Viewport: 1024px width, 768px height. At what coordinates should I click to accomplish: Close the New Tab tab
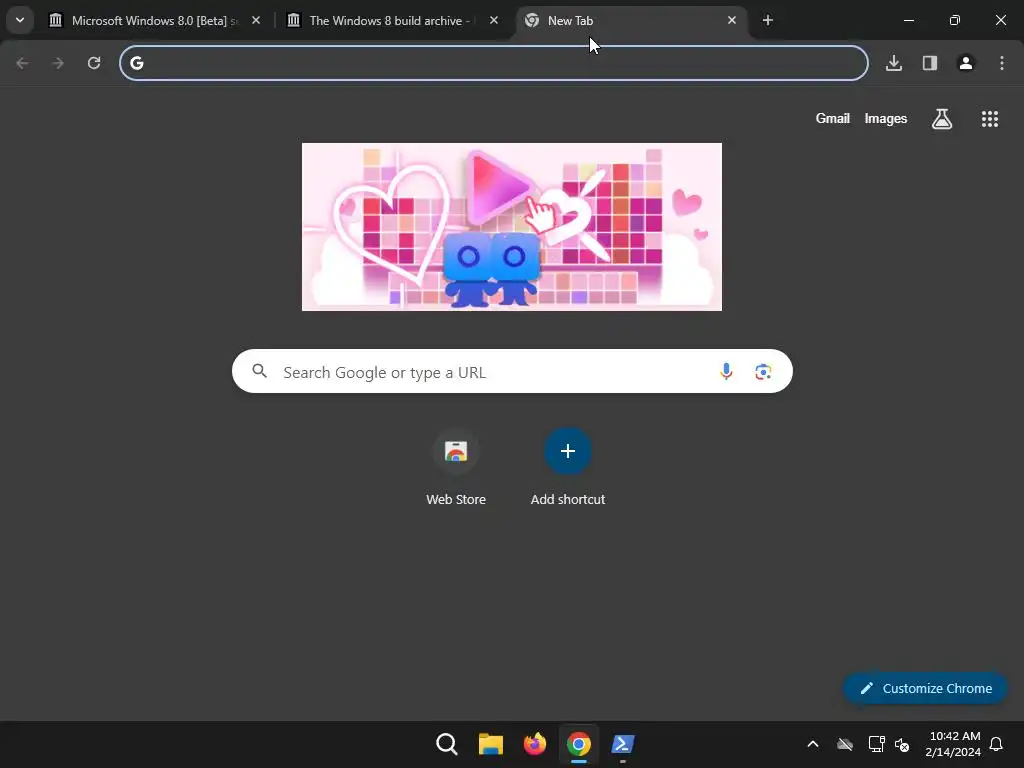tap(731, 20)
